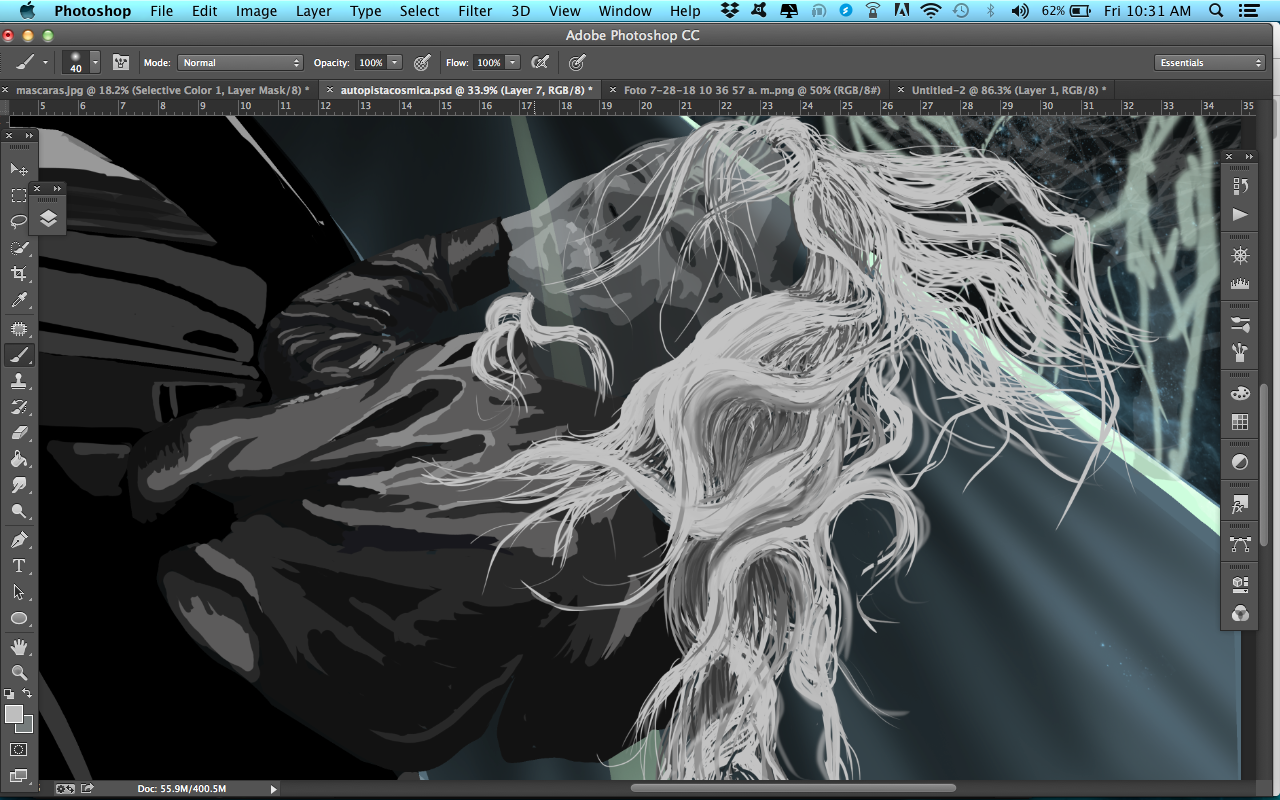This screenshot has width=1280, height=800.
Task: Select the Ellipse shape tool
Action: 19,618
